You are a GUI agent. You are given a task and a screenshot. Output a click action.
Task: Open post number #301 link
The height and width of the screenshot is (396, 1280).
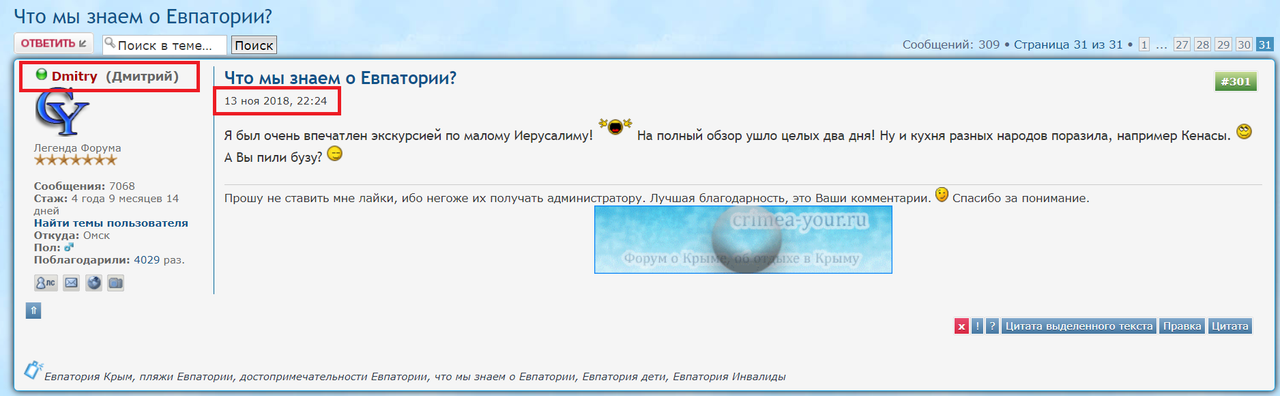pyautogui.click(x=1235, y=82)
